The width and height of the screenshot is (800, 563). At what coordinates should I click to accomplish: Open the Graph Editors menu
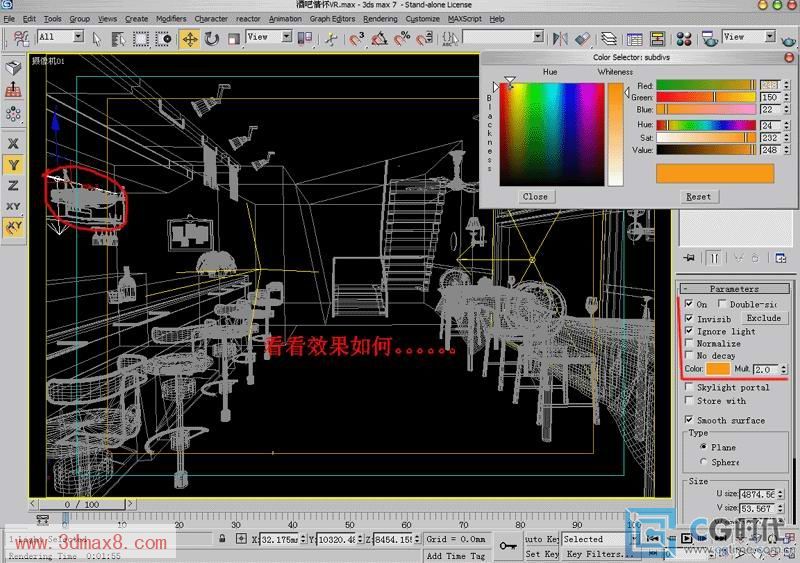click(332, 19)
